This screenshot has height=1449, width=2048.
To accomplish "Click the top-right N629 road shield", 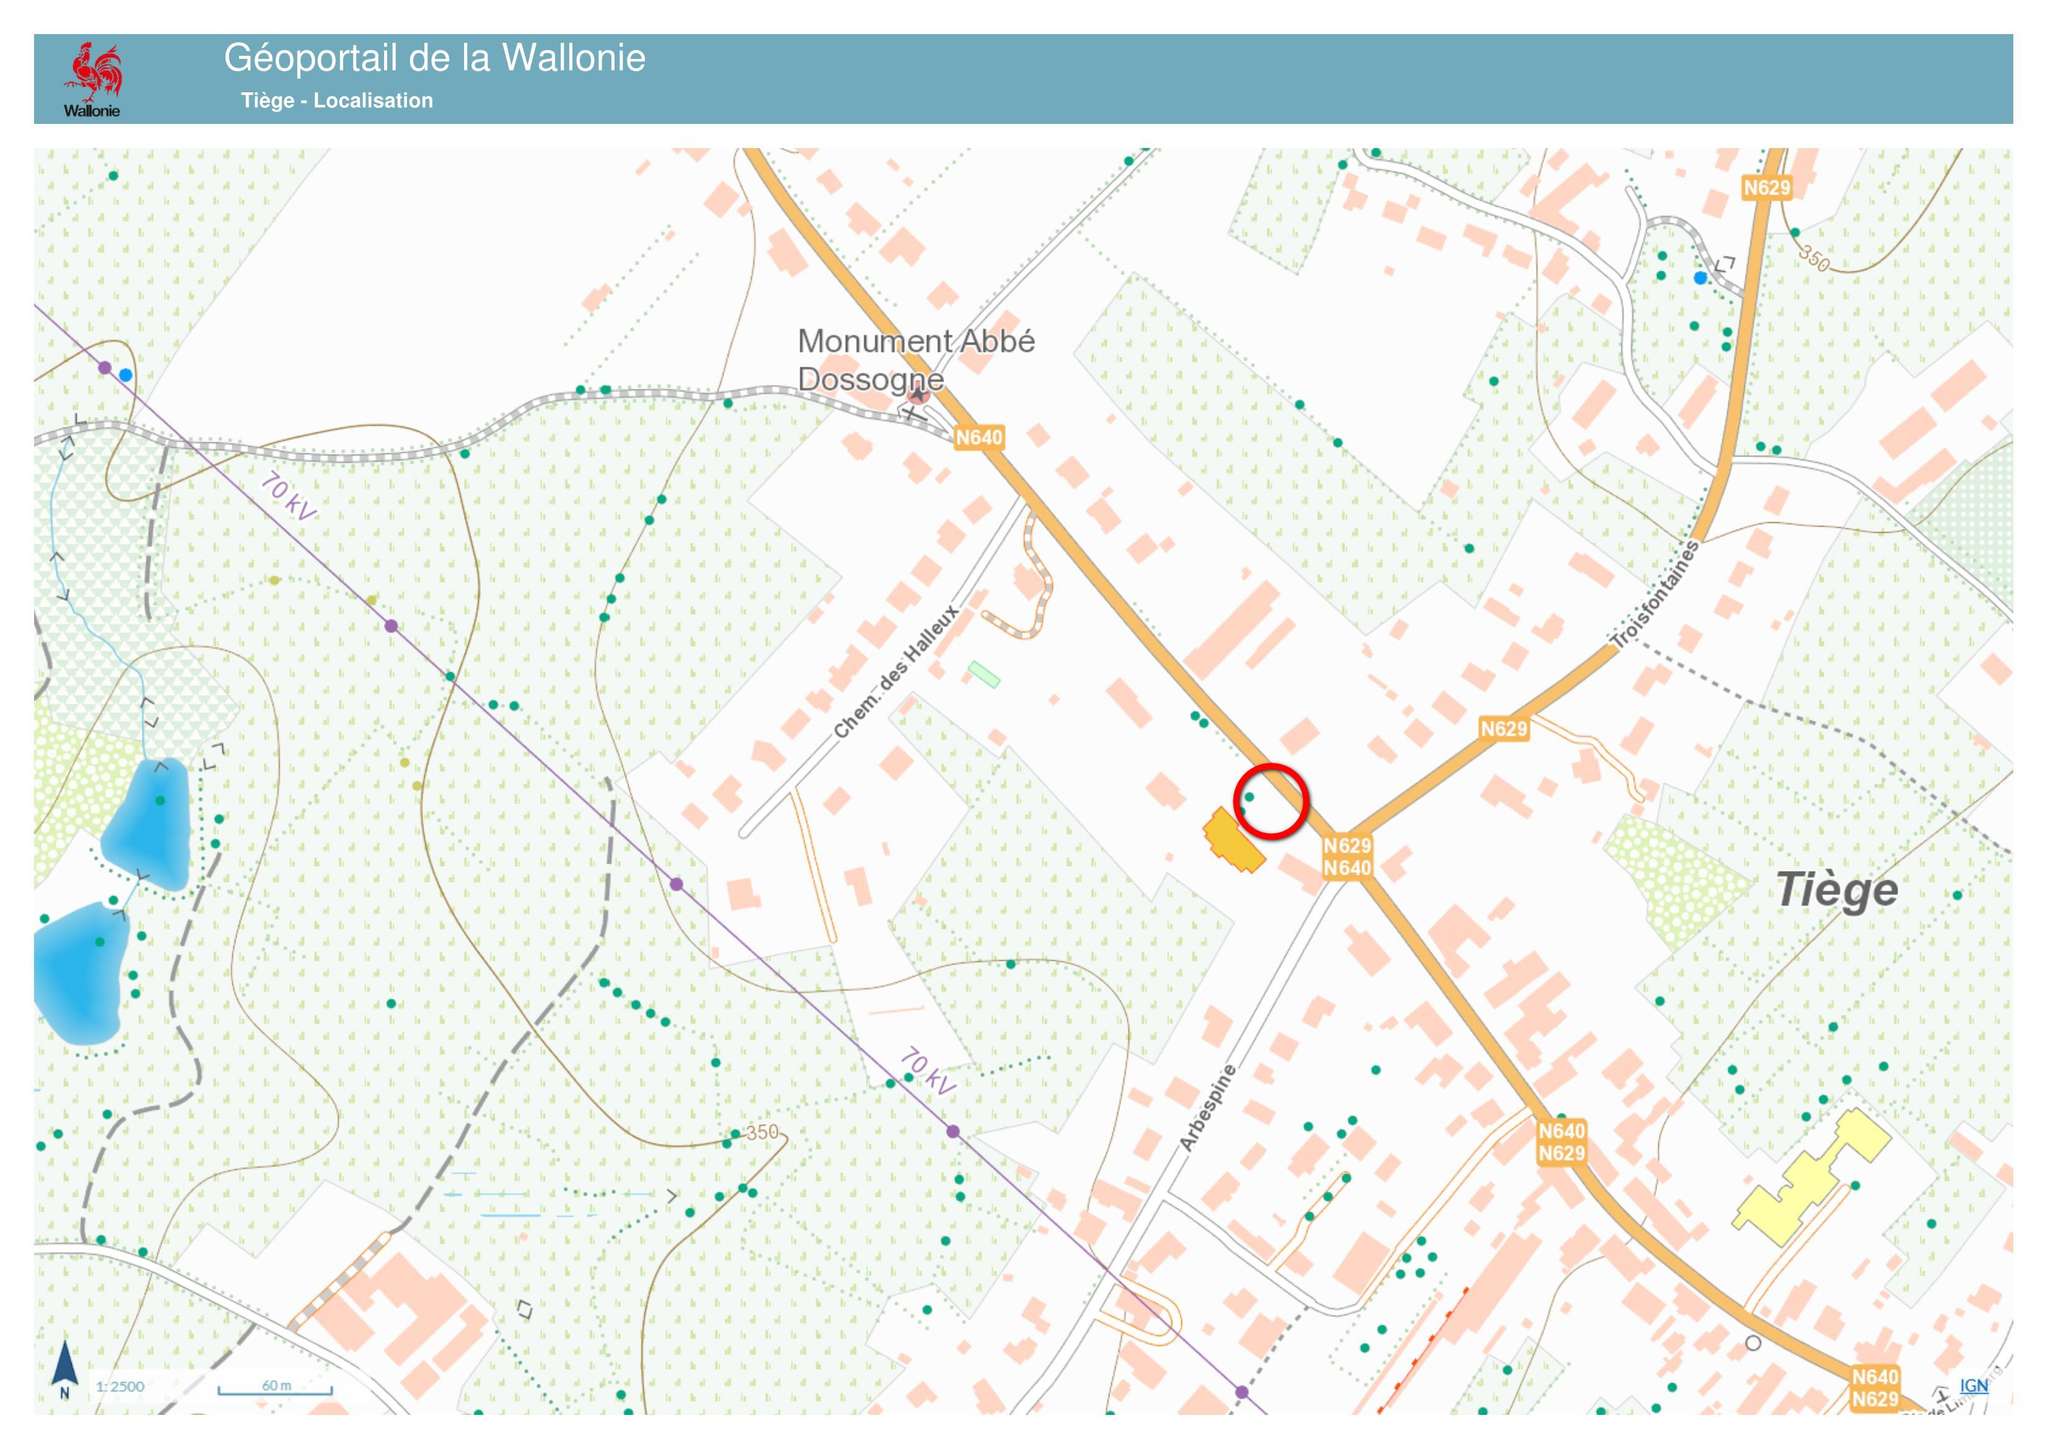I will coord(1766,188).
